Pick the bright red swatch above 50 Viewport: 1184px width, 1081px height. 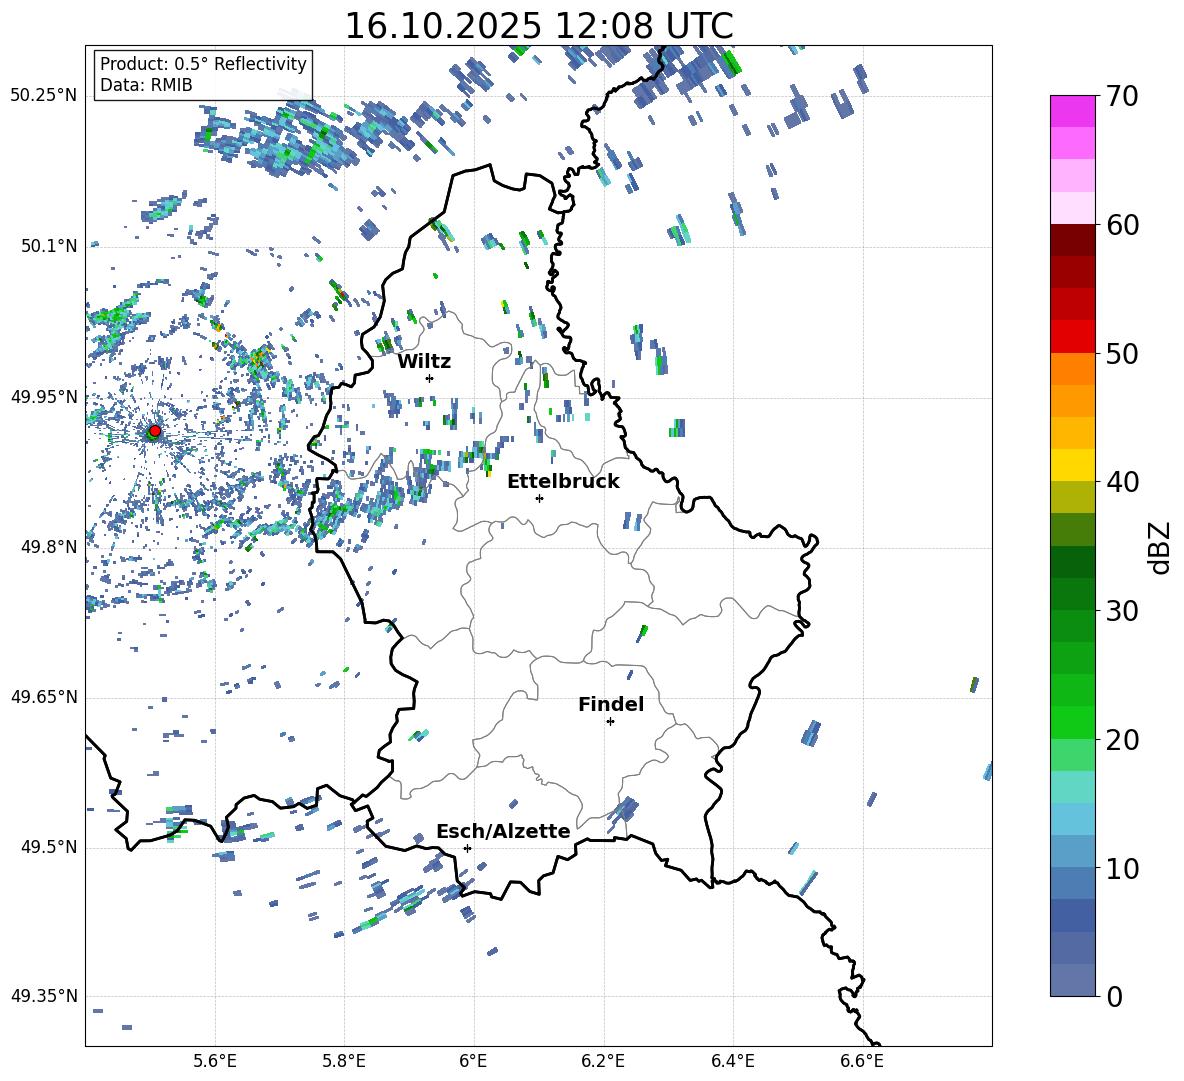click(x=1072, y=336)
